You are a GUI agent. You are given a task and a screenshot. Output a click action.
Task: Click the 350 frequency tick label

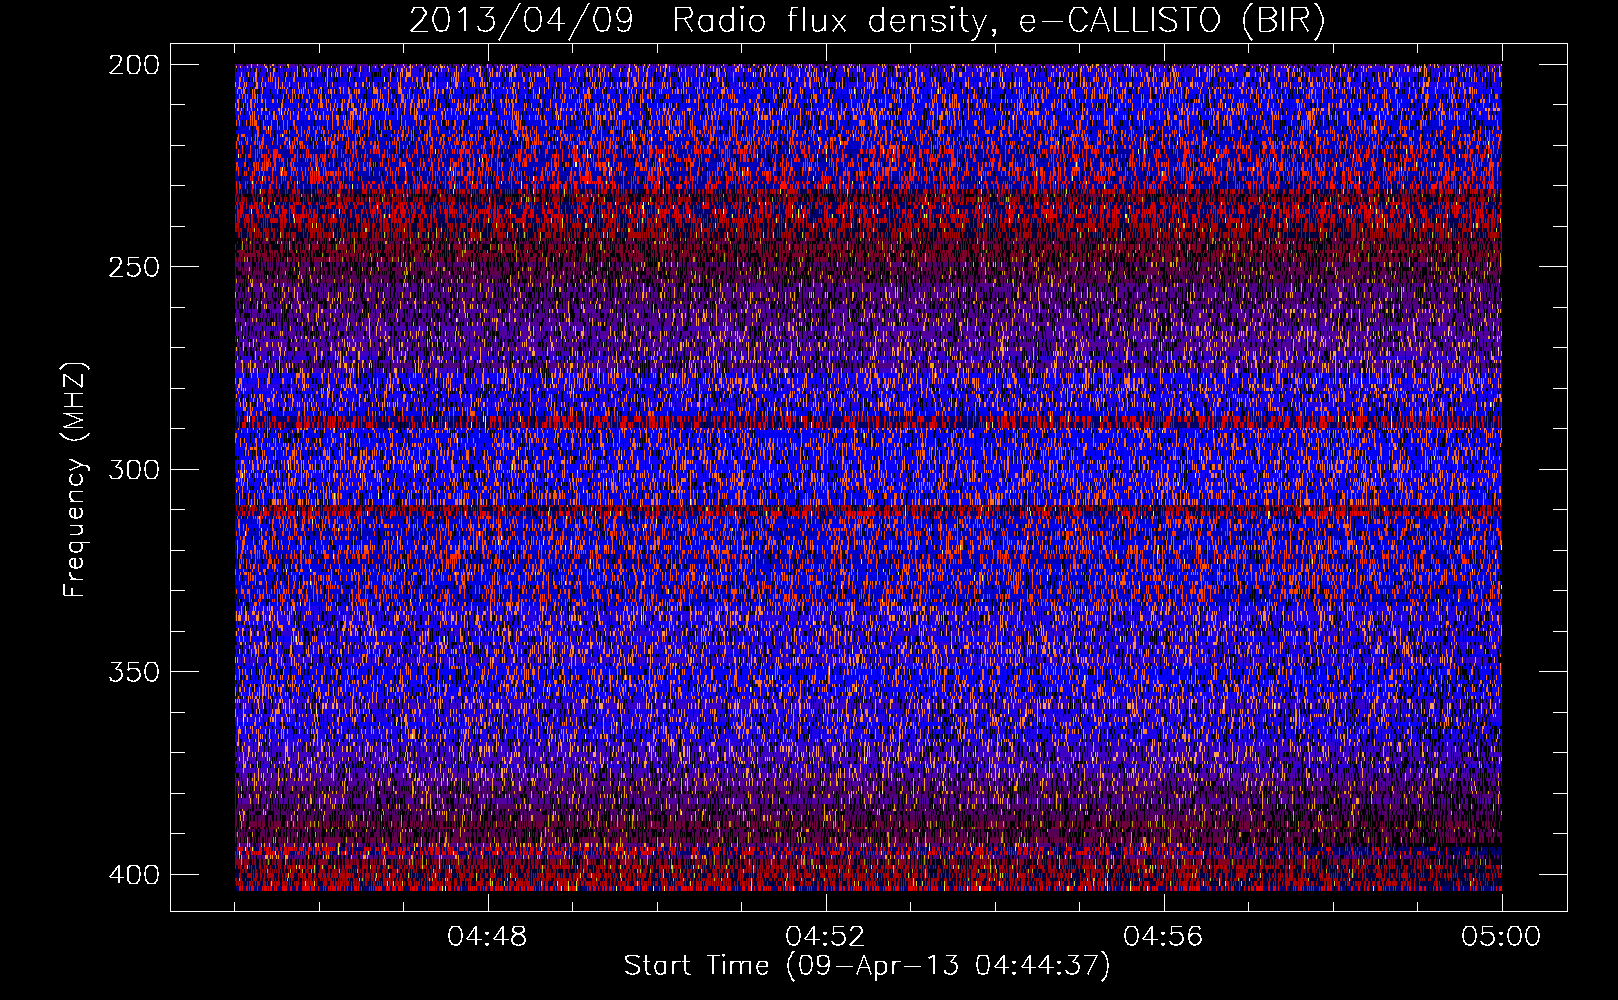(x=133, y=671)
